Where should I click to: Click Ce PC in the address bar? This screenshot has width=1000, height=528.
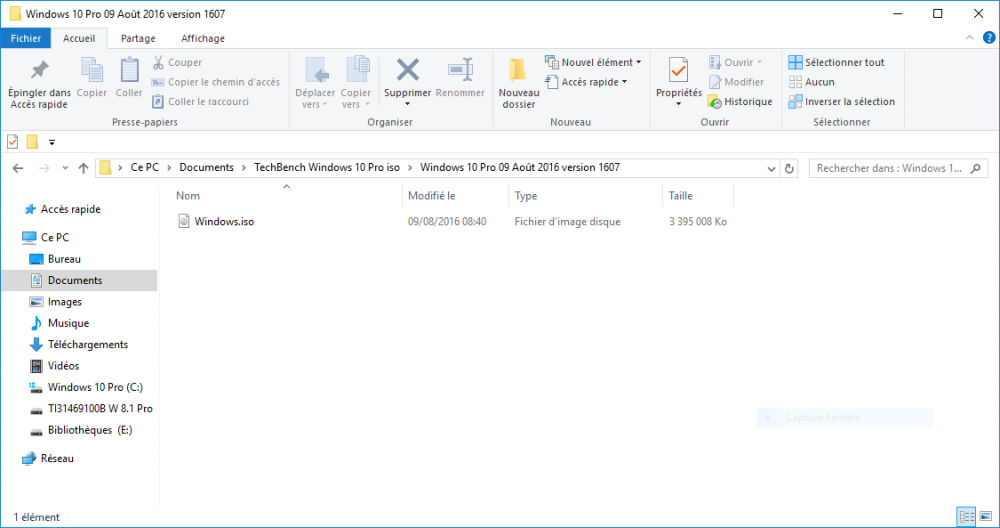click(145, 168)
